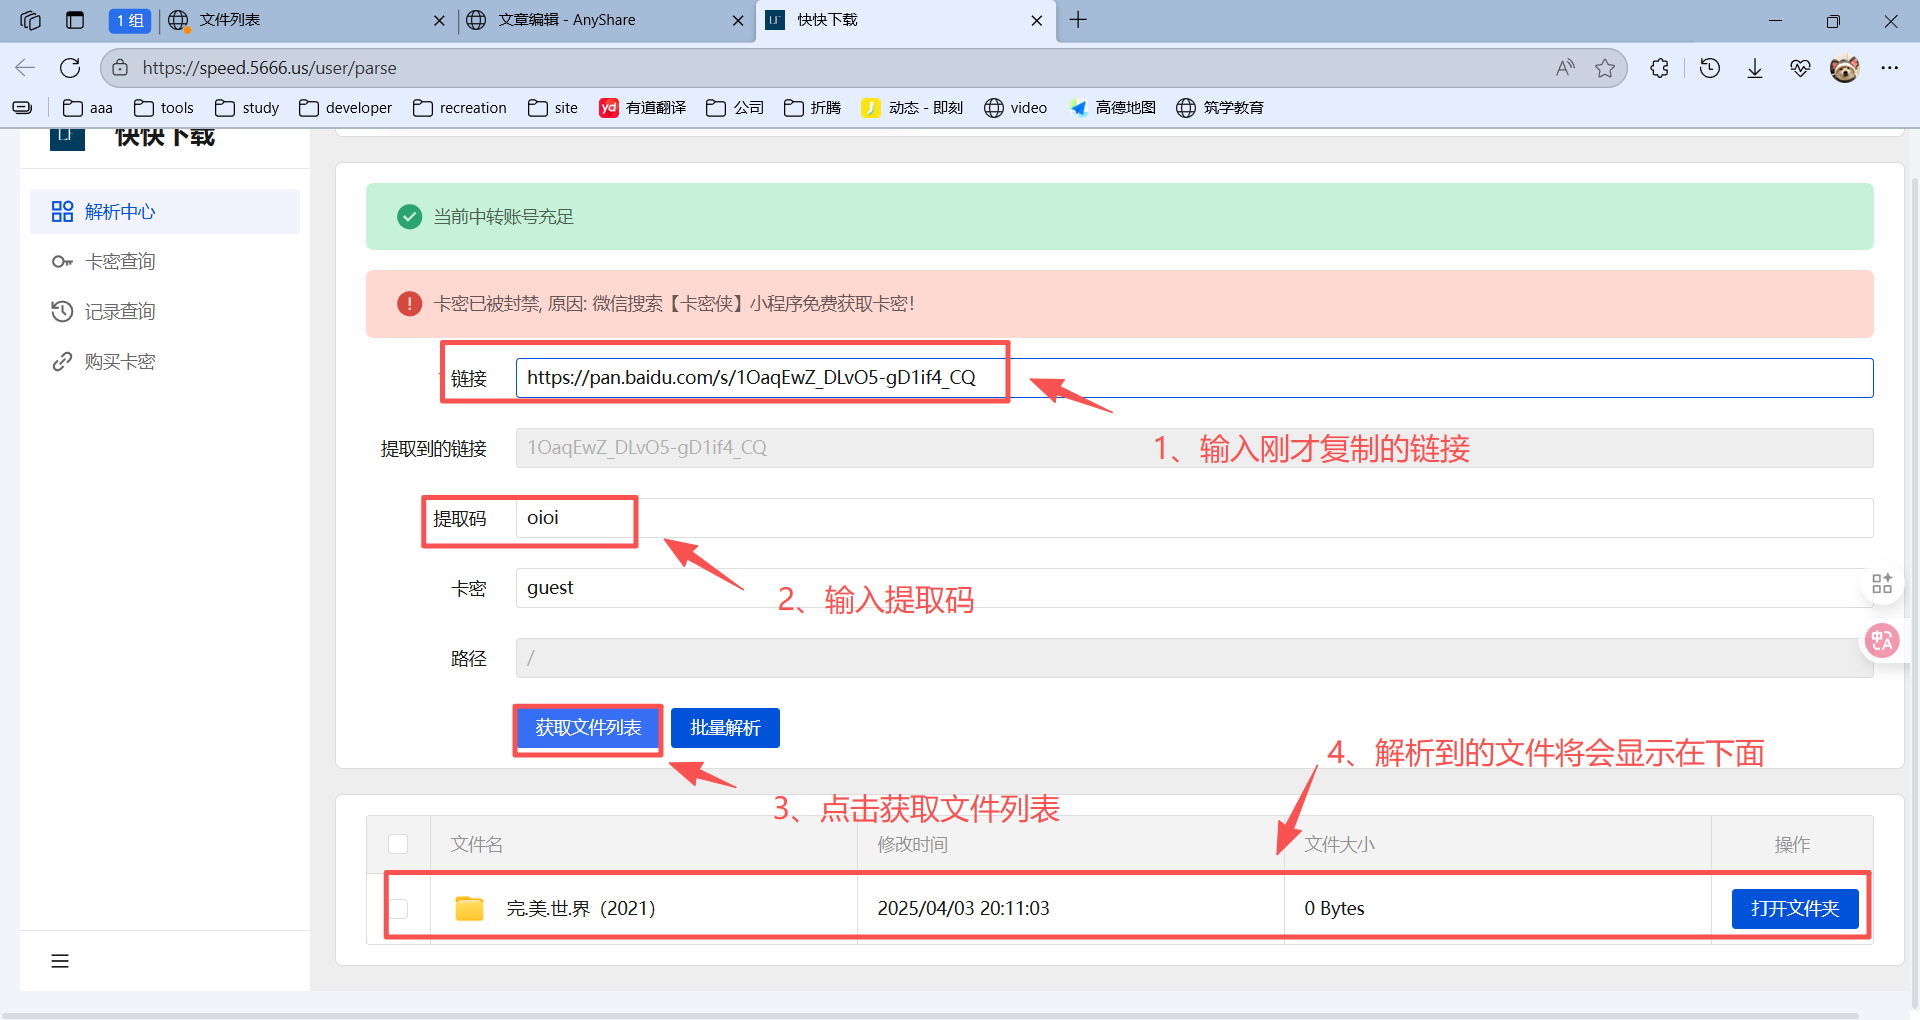Tick the select-all checkbox in table header
The width and height of the screenshot is (1920, 1020).
398,844
